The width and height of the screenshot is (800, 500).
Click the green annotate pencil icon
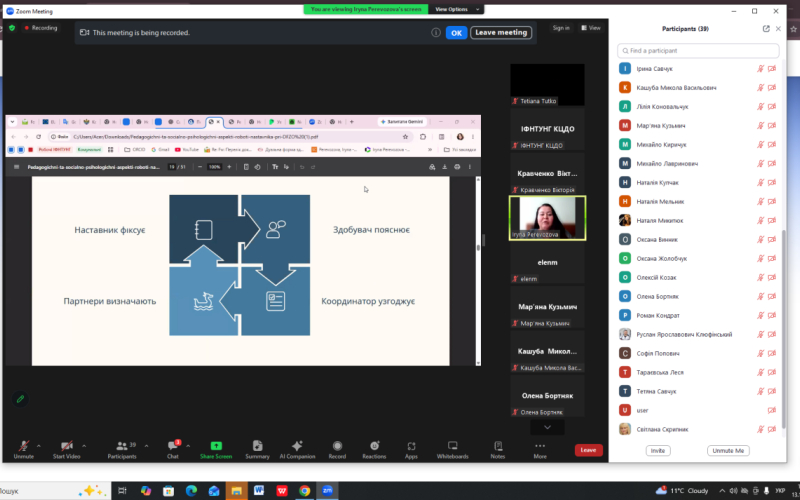(x=20, y=399)
